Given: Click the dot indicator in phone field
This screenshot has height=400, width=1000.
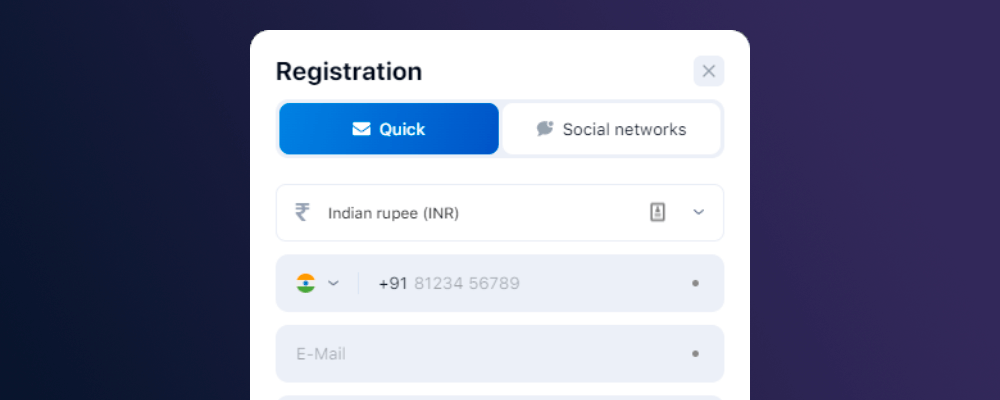Looking at the screenshot, I should (695, 283).
